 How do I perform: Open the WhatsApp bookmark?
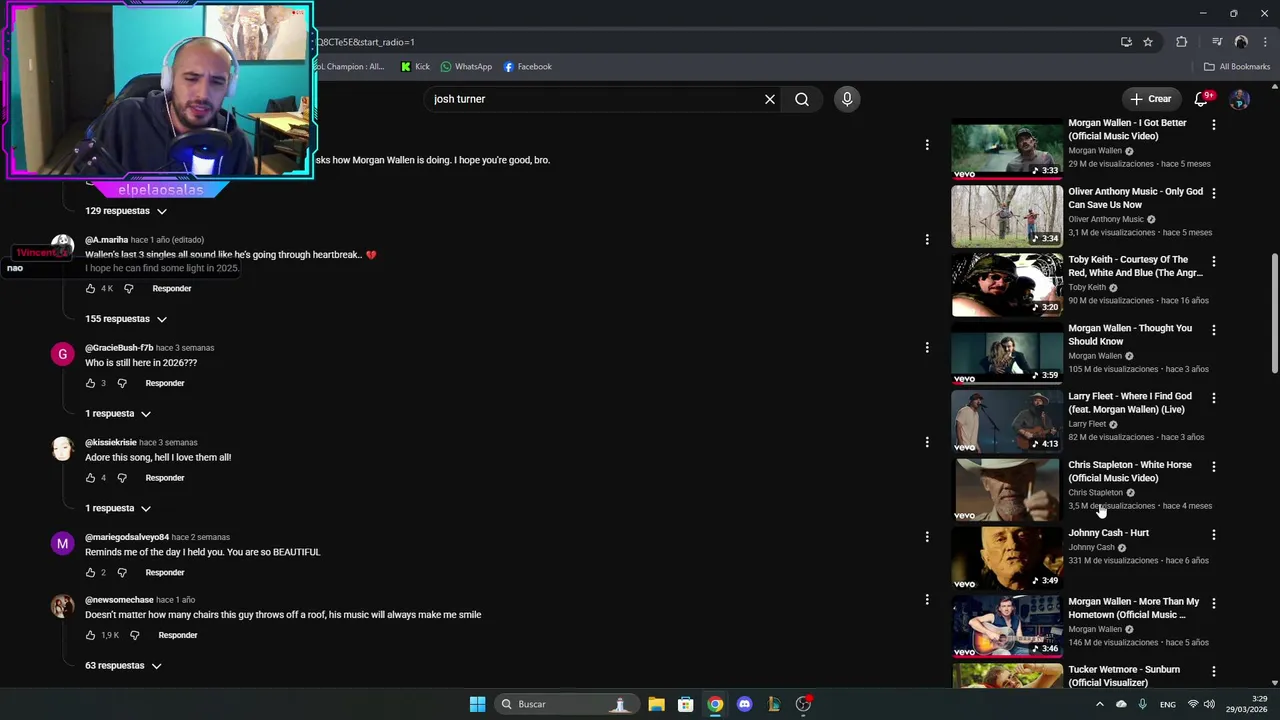[x=466, y=67]
